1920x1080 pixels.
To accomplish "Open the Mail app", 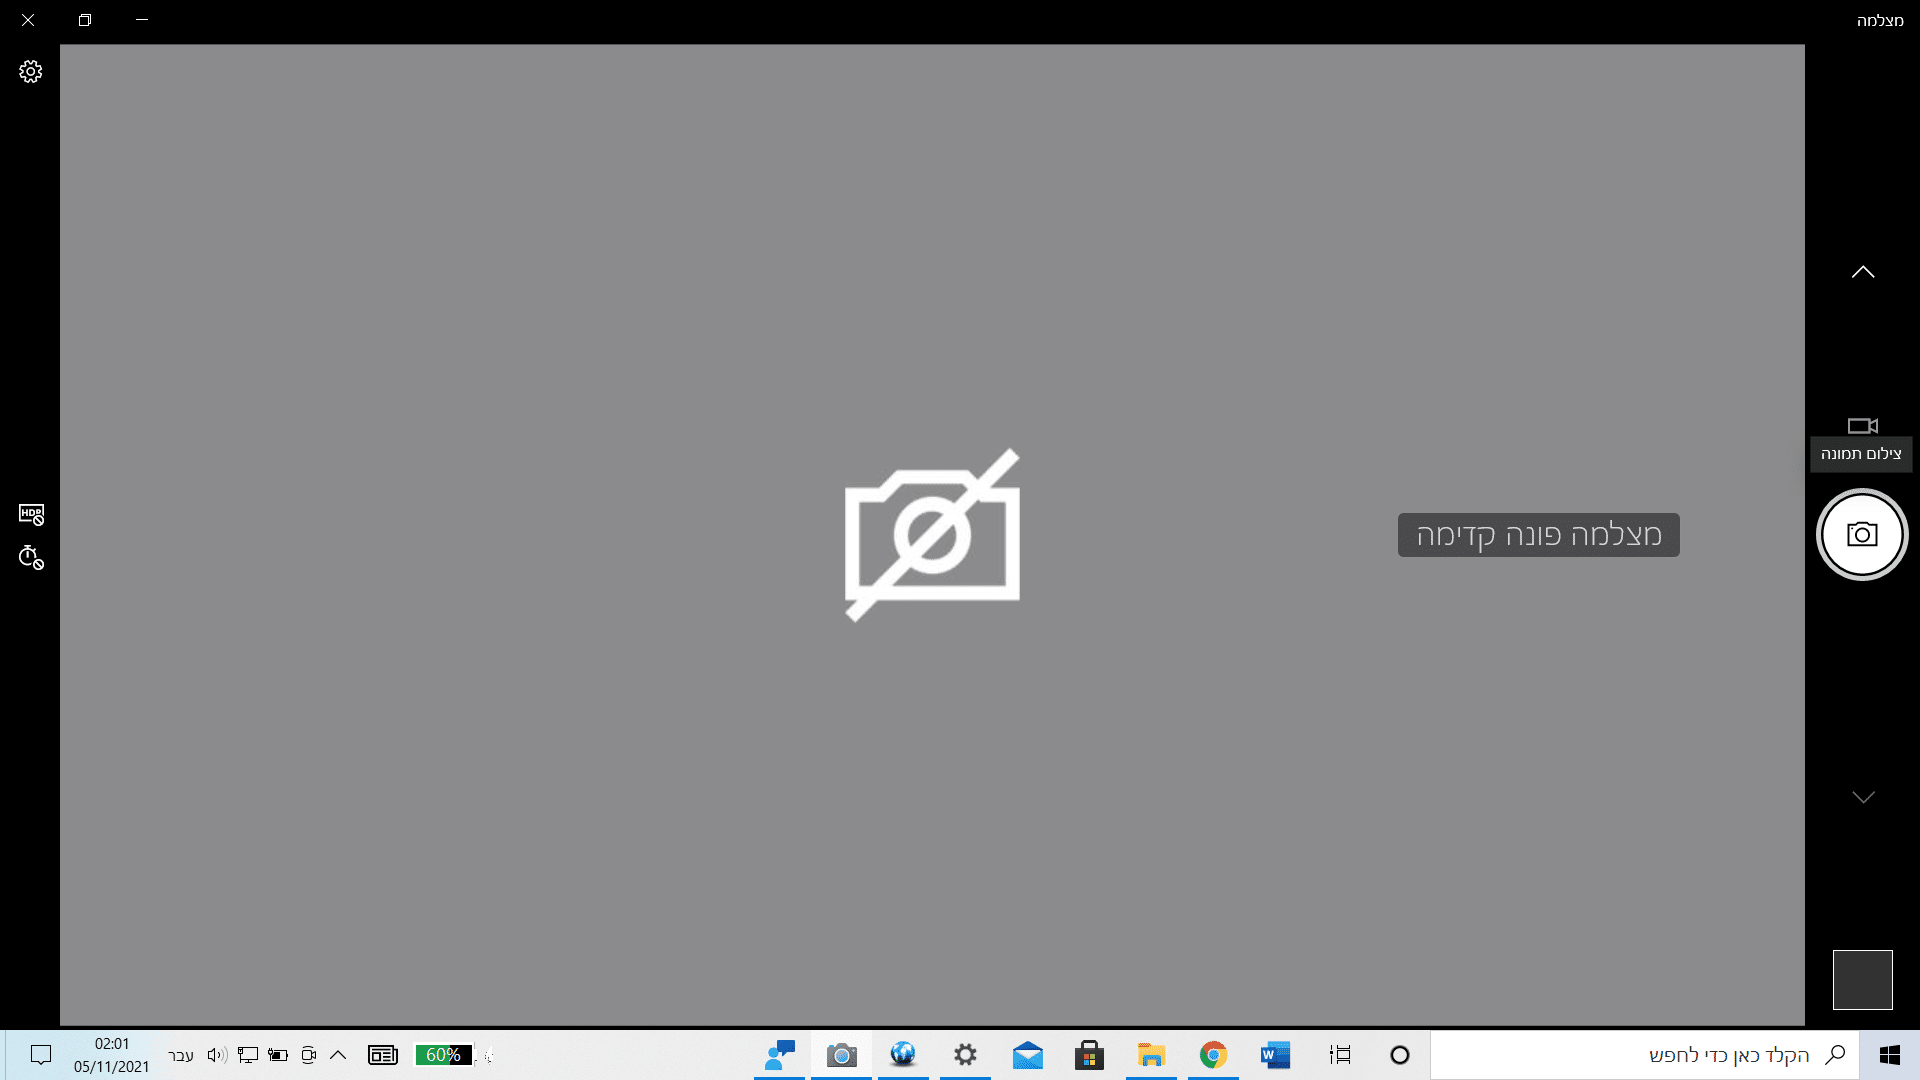I will click(1028, 1055).
